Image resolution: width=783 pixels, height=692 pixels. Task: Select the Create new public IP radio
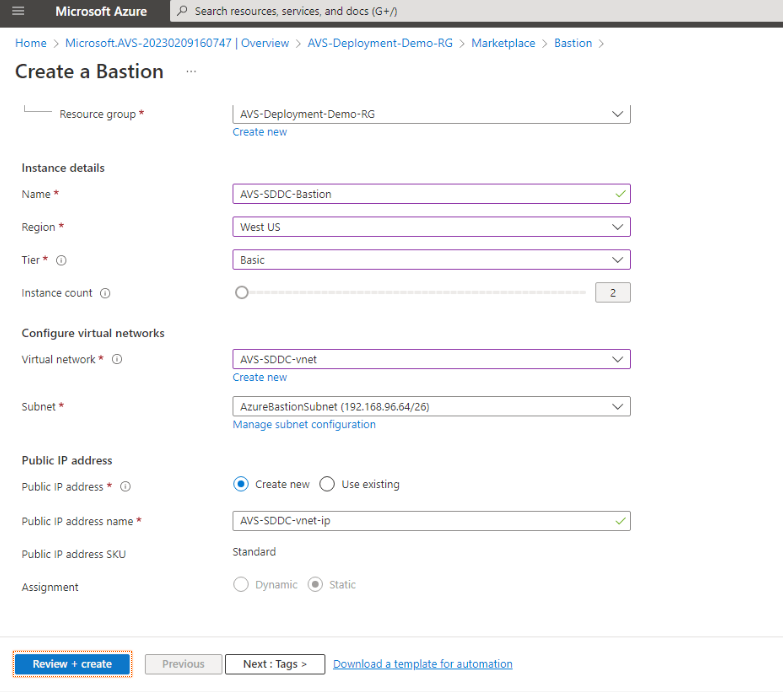[x=241, y=484]
